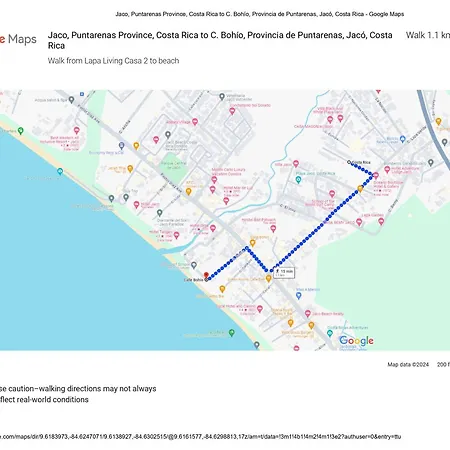Select the Jaco Beach Realty pink pin
The image size is (450, 450).
coord(308,314)
